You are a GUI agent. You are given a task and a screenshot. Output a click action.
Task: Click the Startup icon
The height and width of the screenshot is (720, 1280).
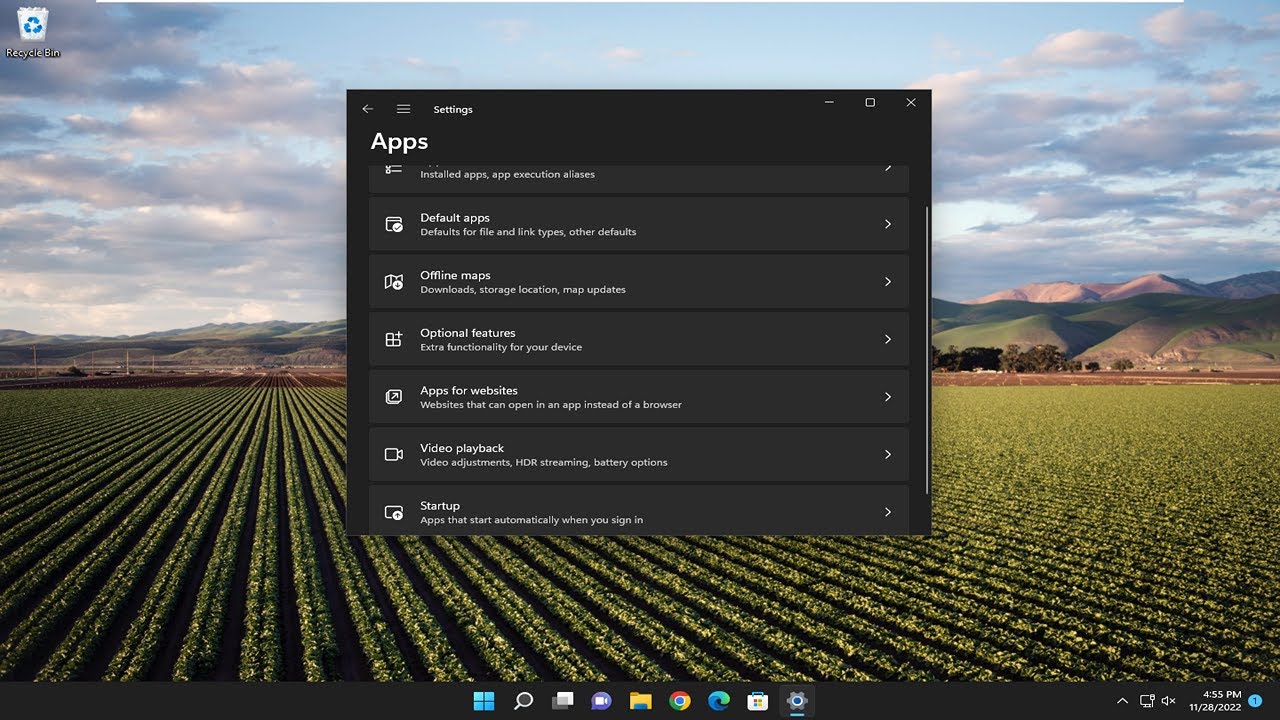tap(394, 513)
